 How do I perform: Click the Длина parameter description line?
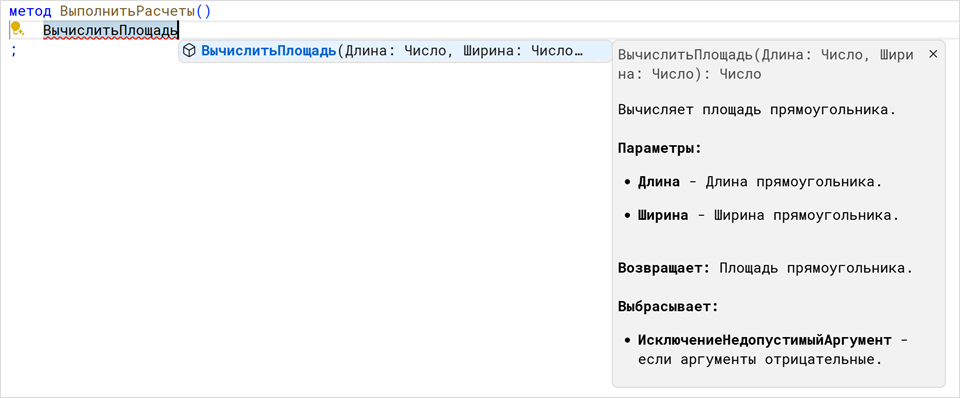click(760, 182)
